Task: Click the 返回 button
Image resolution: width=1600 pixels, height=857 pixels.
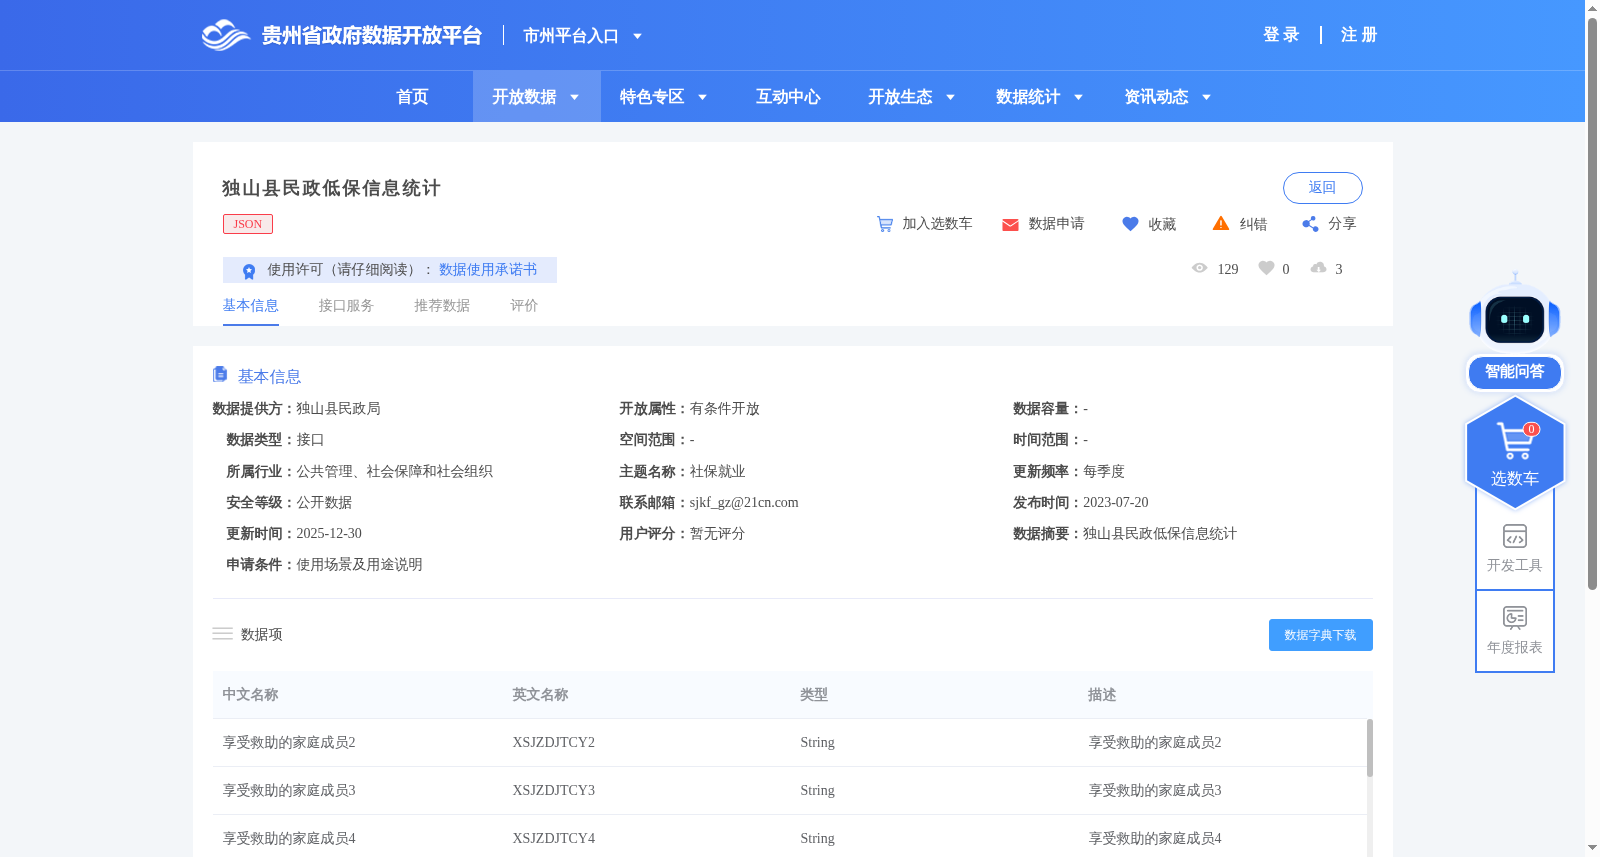Action: (1322, 188)
